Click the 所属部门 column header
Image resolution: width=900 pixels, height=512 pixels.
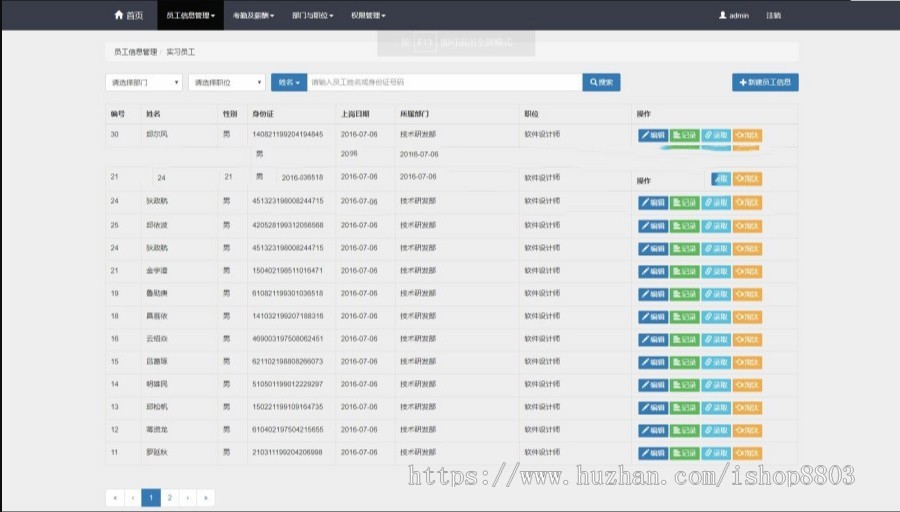(414, 114)
